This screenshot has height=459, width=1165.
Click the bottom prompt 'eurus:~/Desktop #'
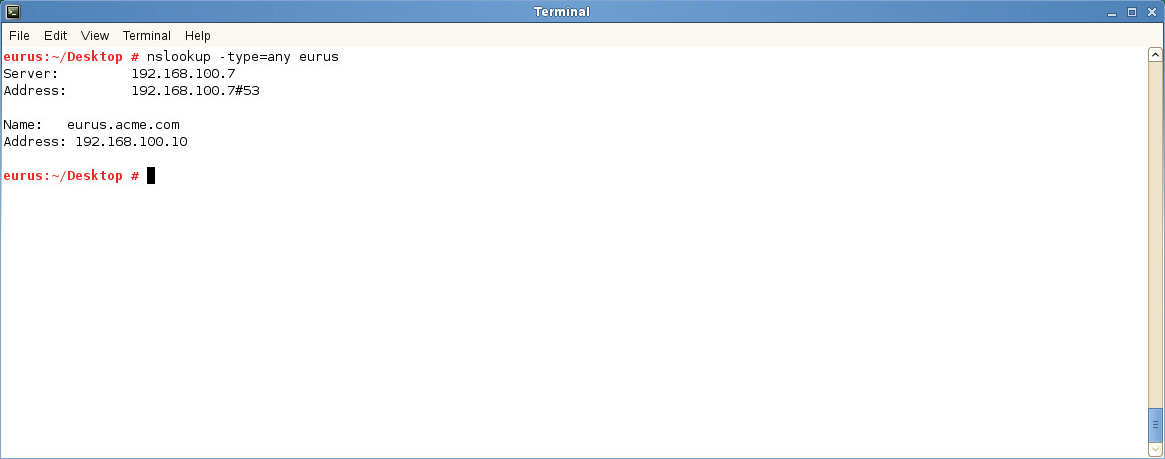tap(71, 175)
